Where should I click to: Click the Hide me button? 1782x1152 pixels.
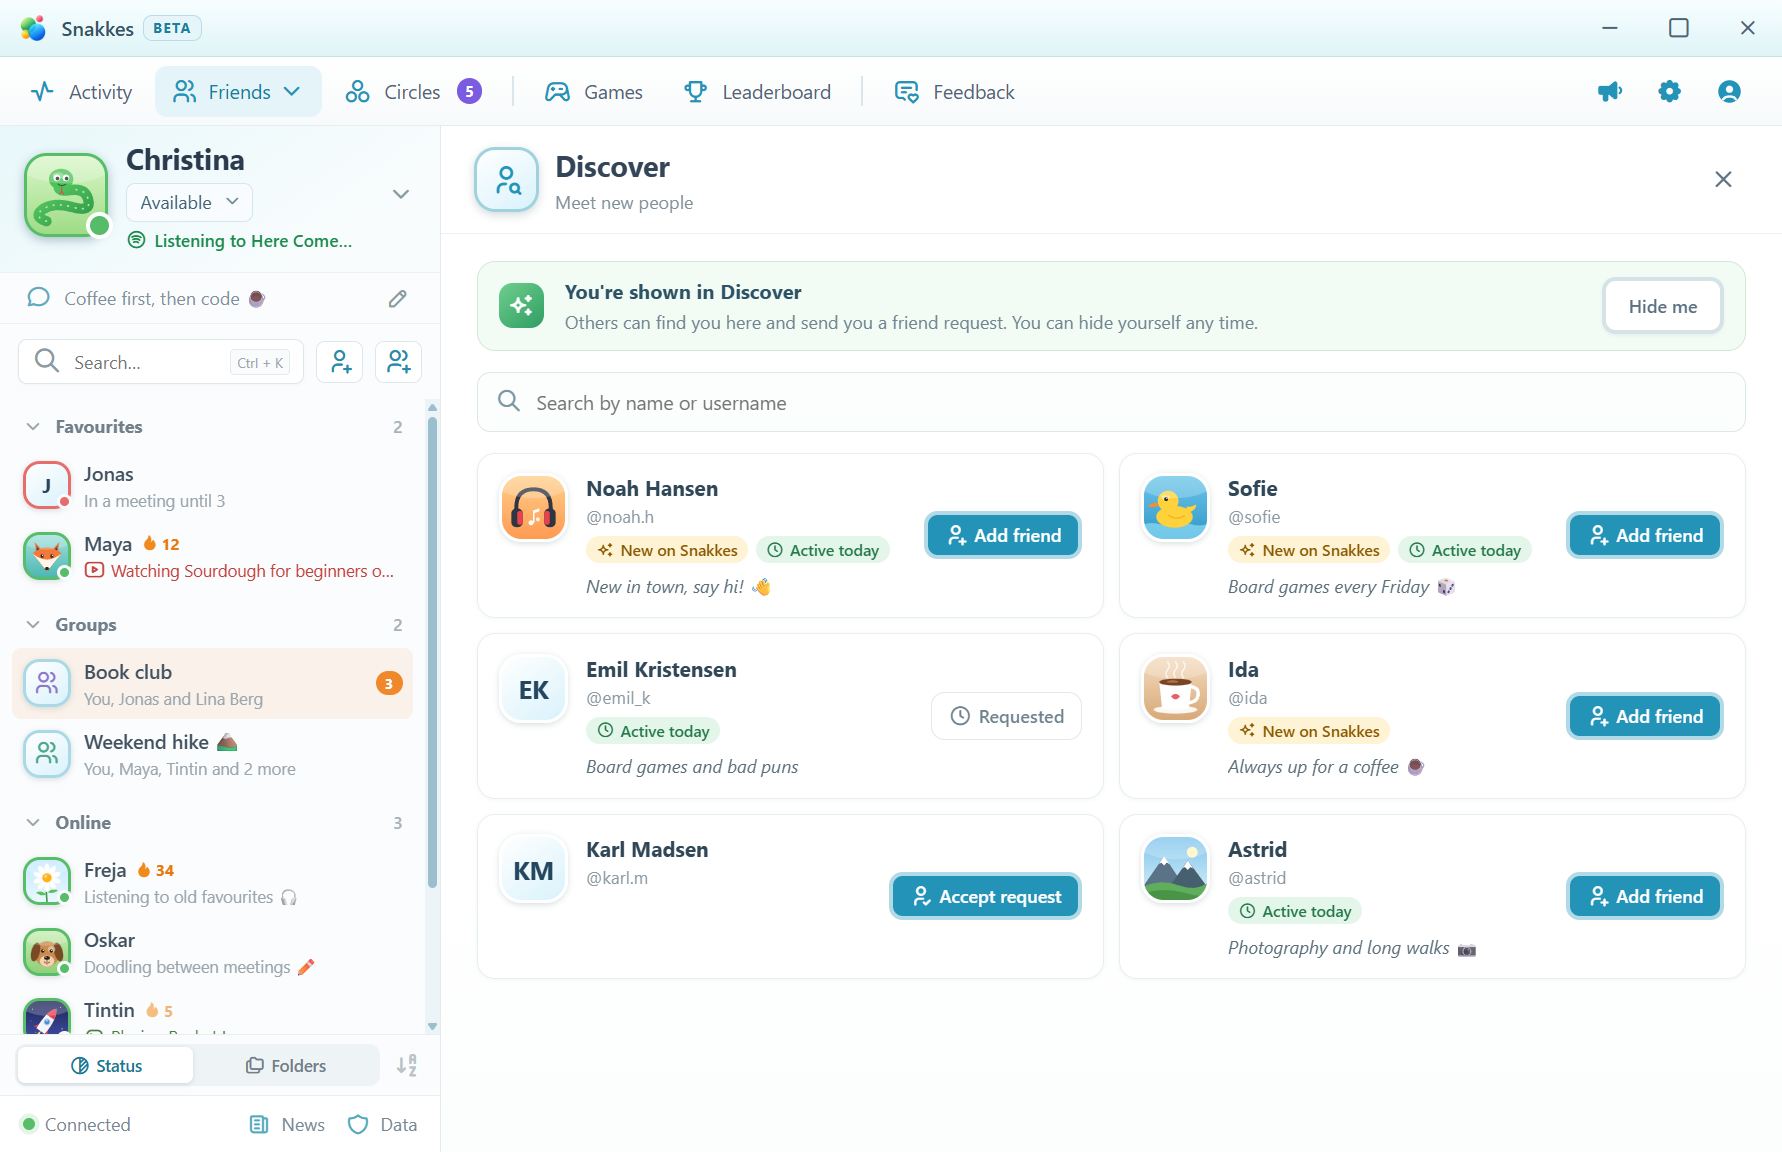coord(1662,307)
